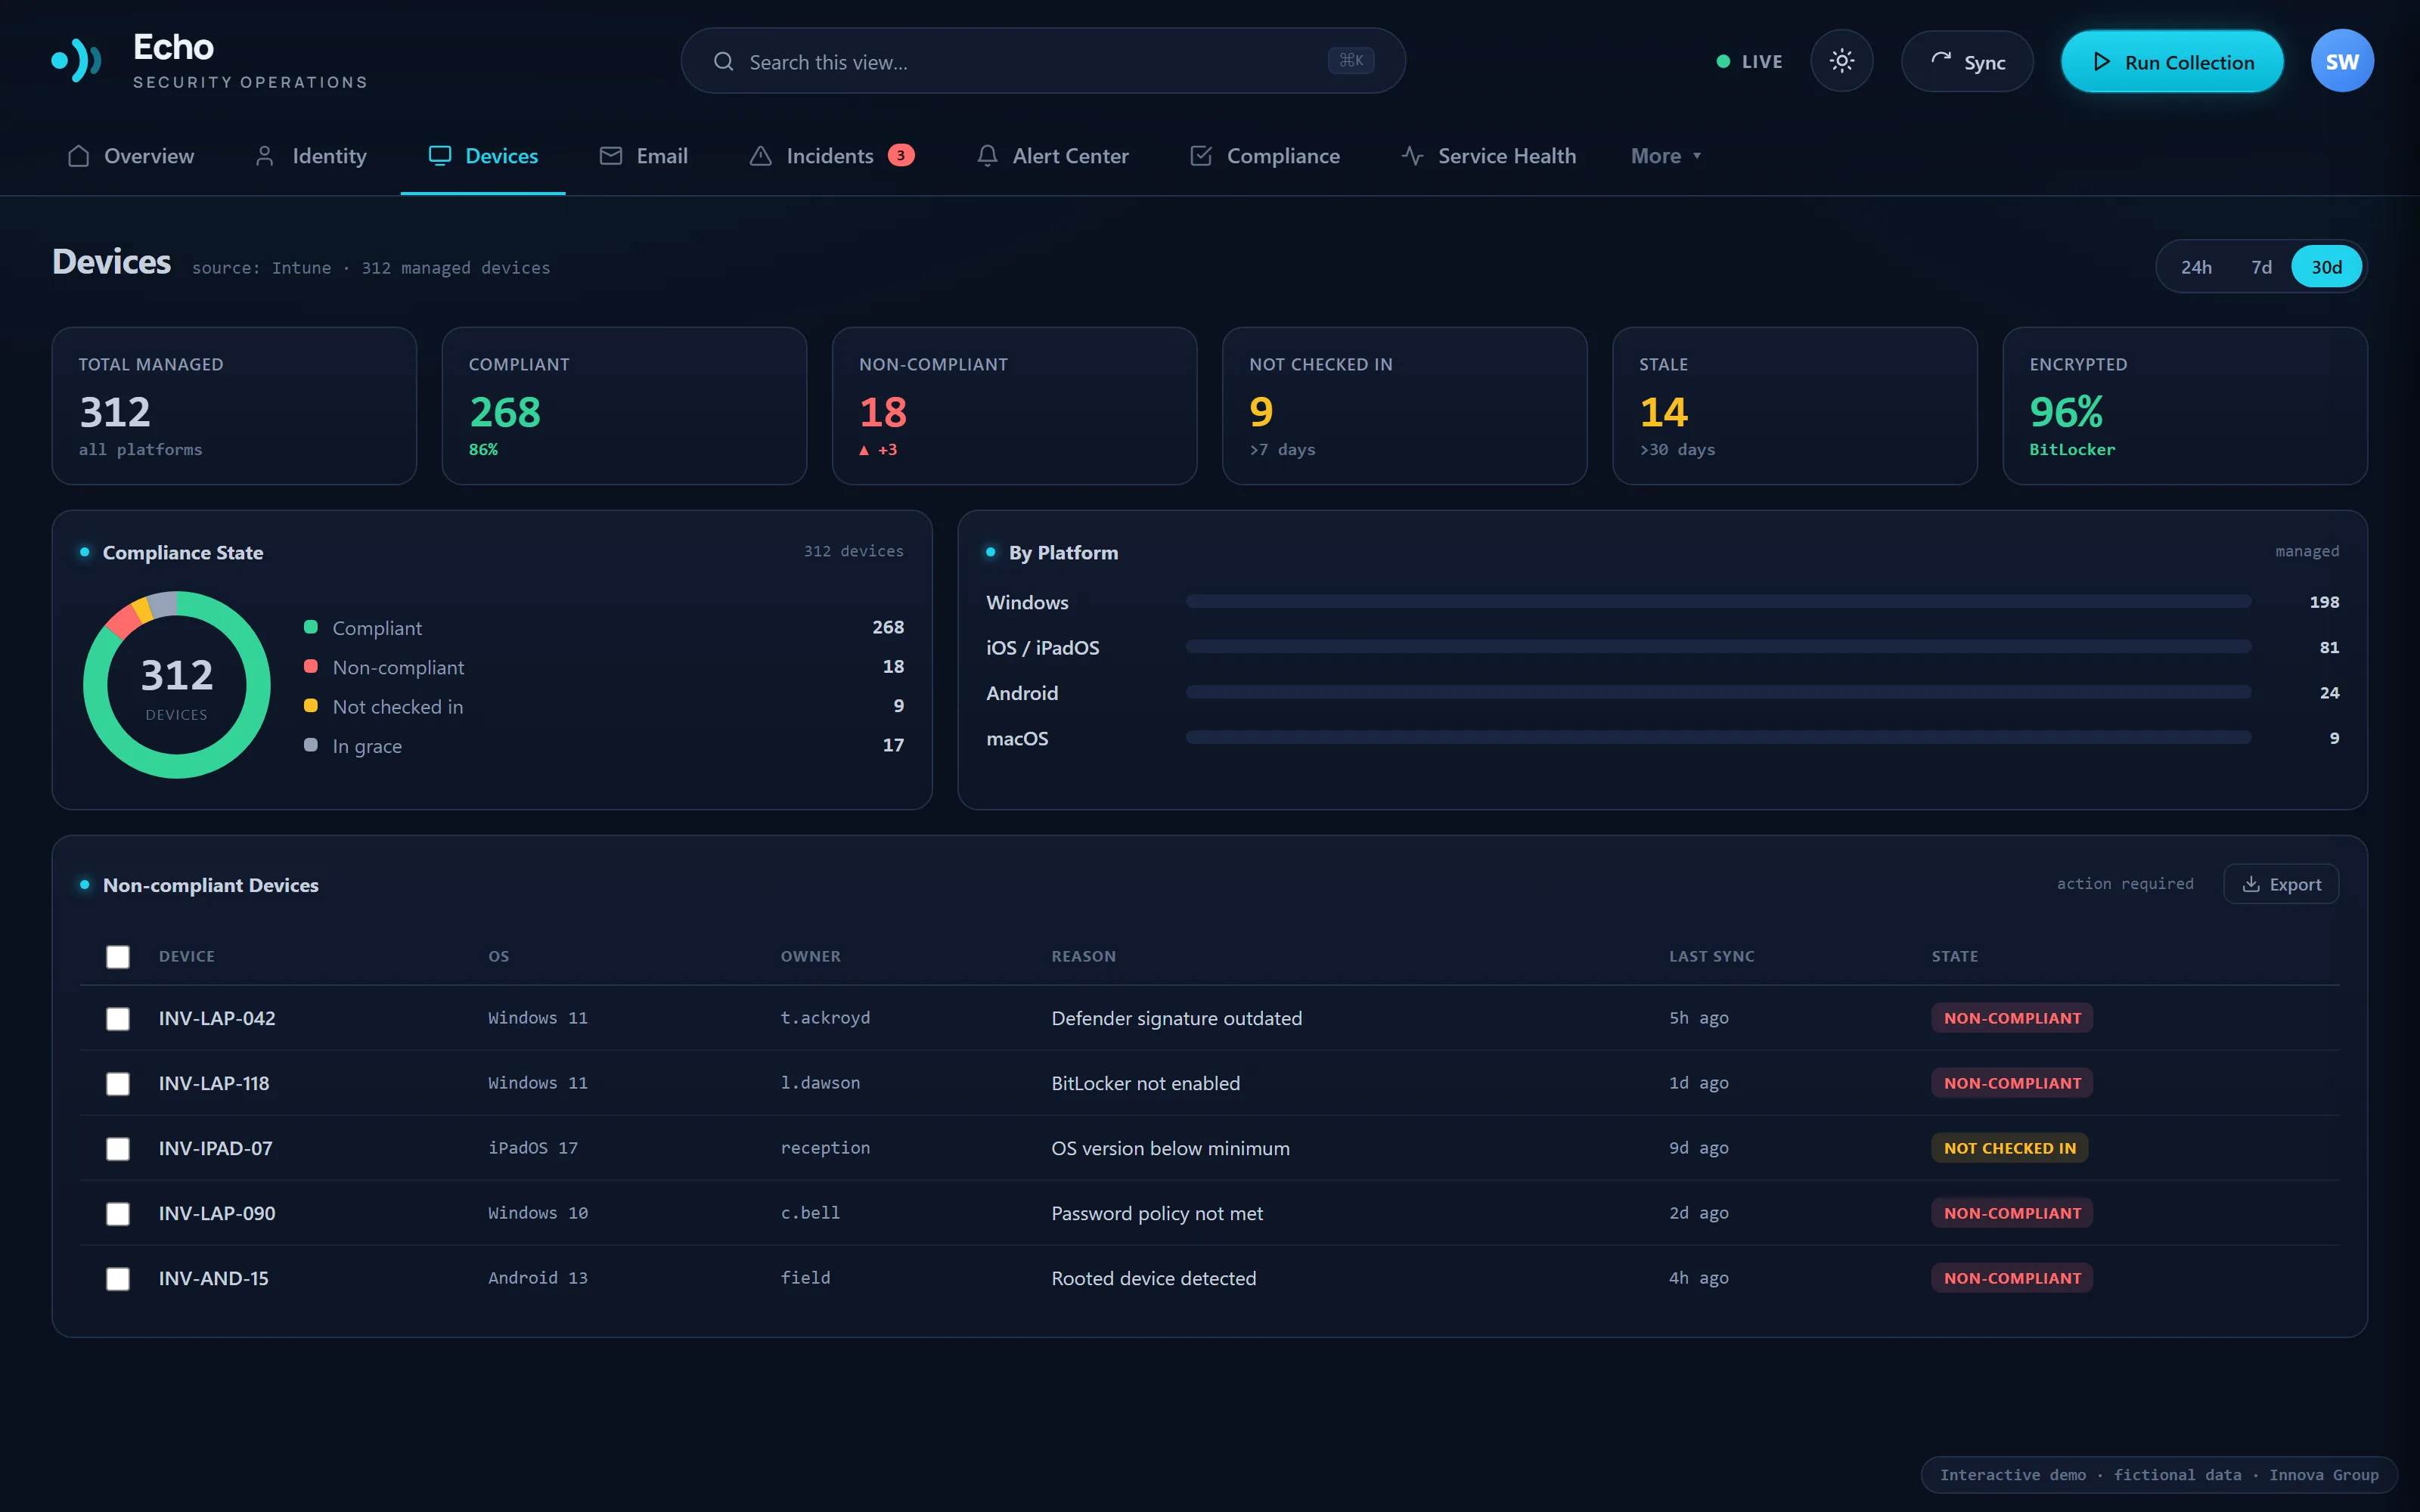Export the non-compliant devices list
This screenshot has width=2420, height=1512.
tap(2281, 884)
